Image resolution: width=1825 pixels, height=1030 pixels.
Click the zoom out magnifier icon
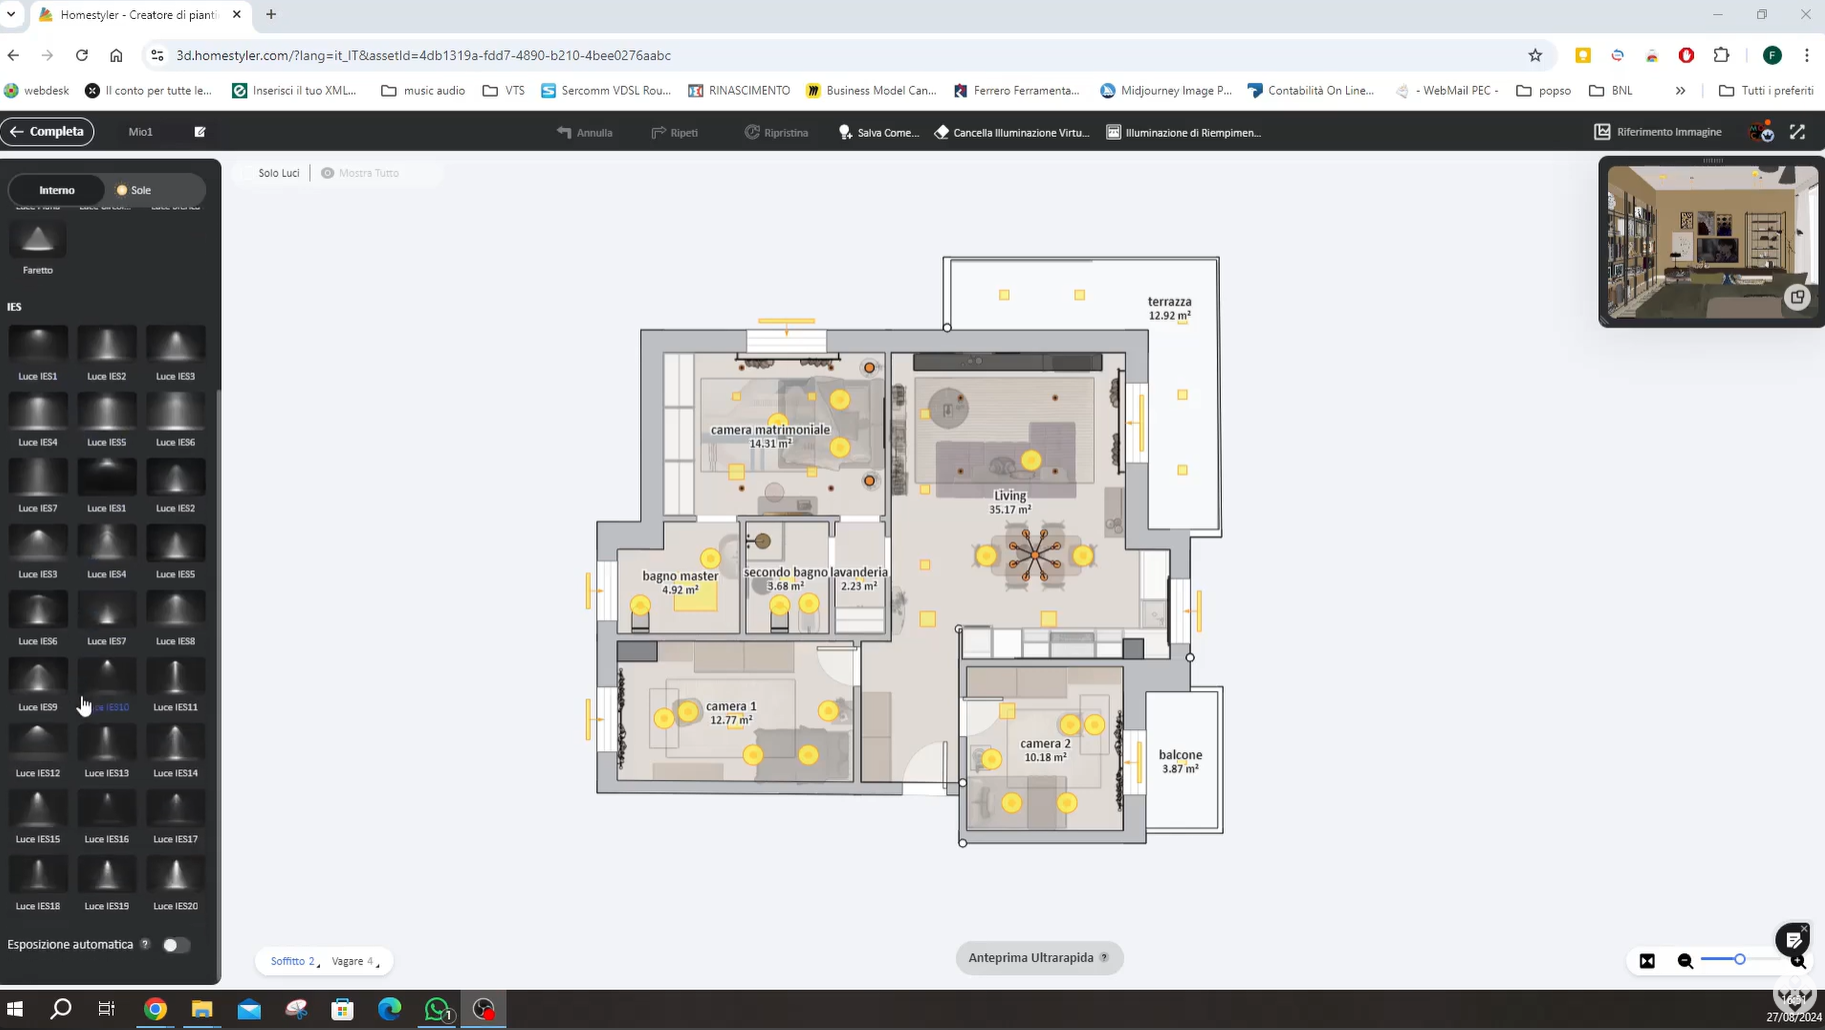[x=1685, y=961]
